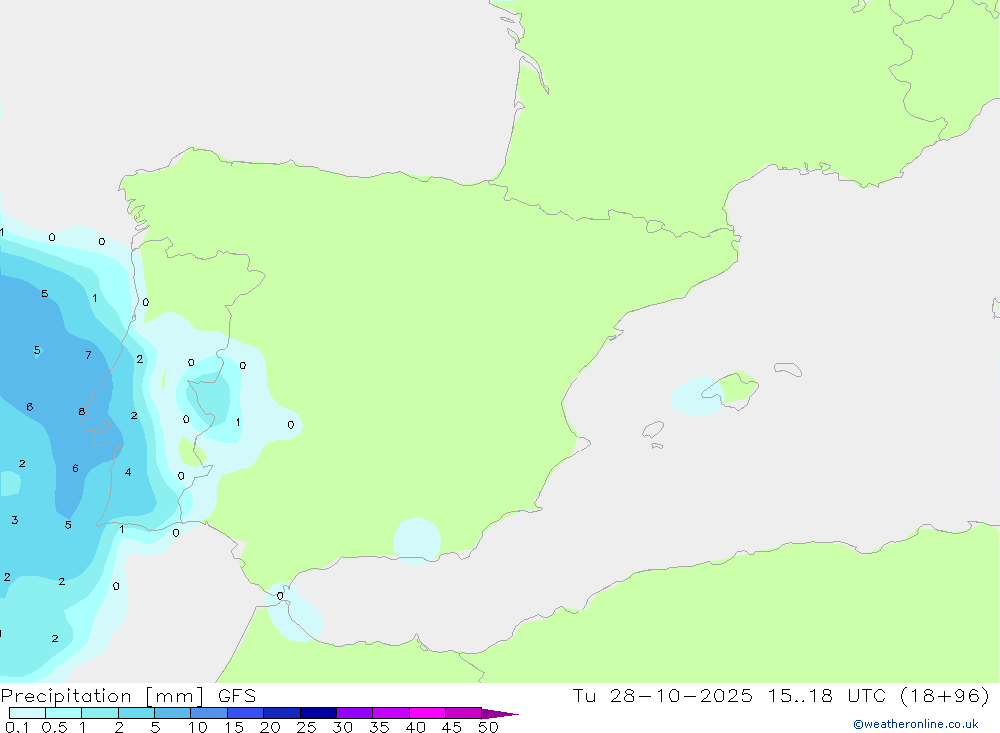Click the precipitation value '8' near the Portuguese coast
This screenshot has height=733, width=1000.
point(82,412)
